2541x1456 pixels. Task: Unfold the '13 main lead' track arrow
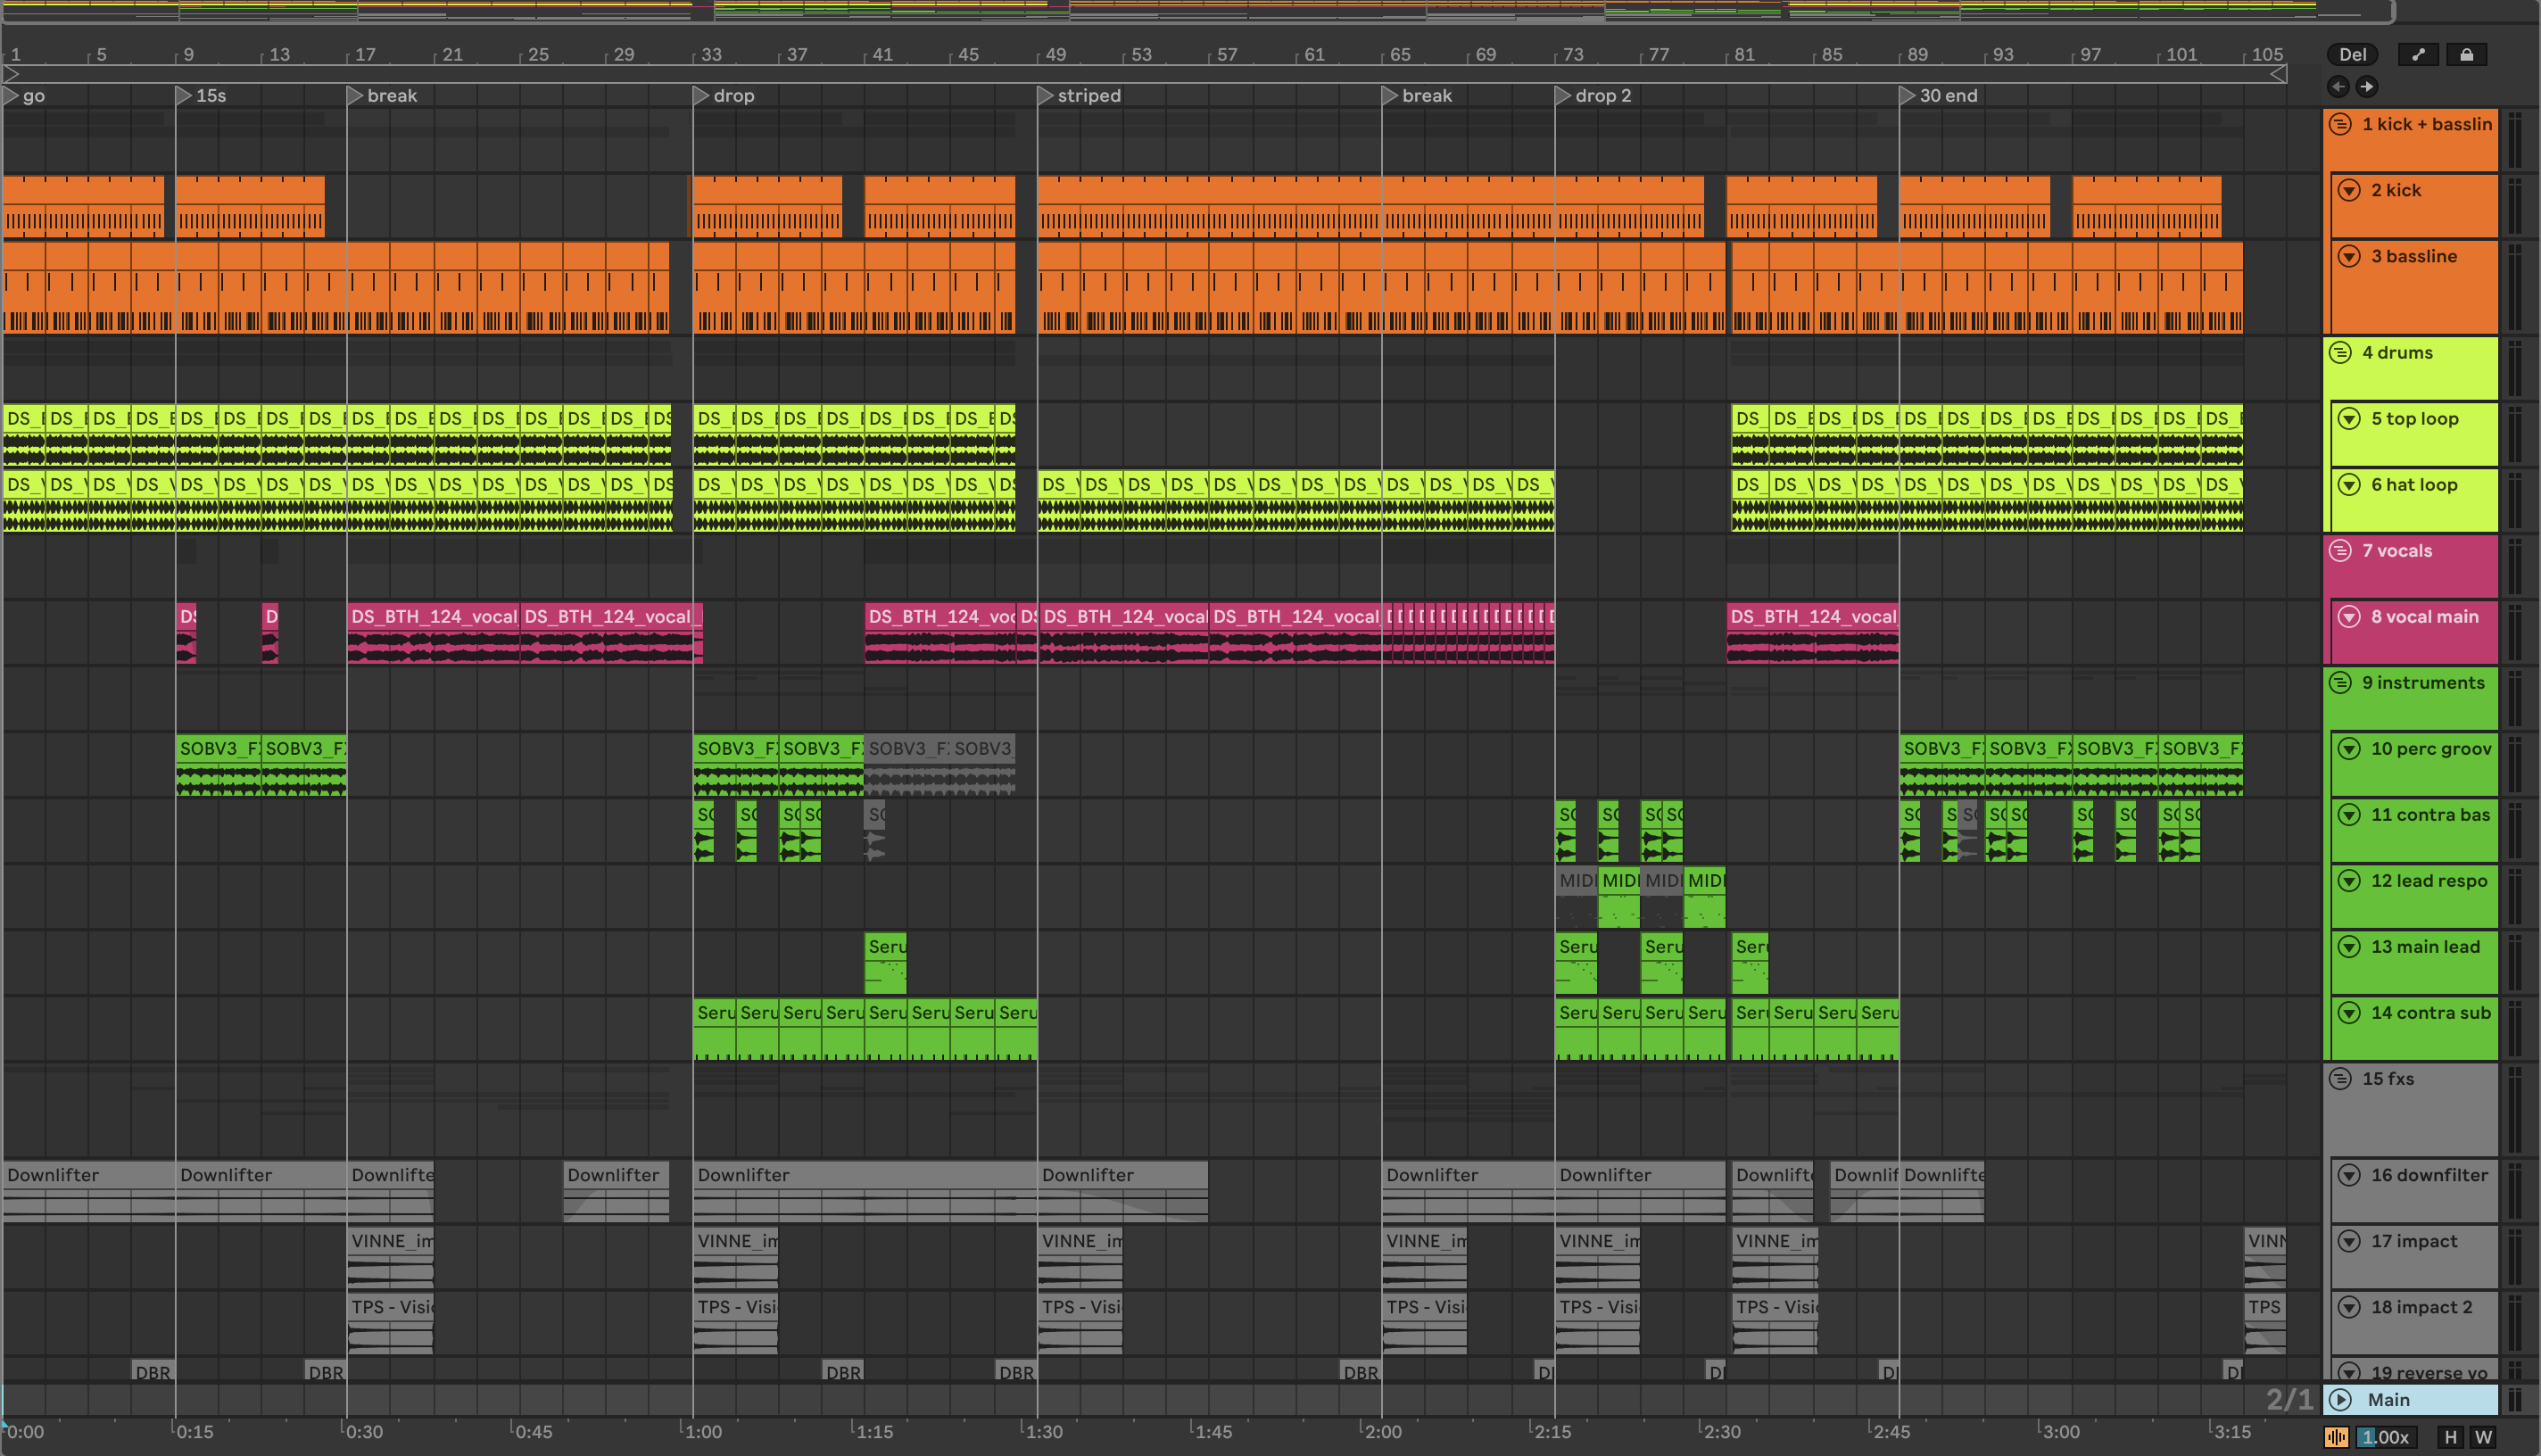coord(2349,947)
